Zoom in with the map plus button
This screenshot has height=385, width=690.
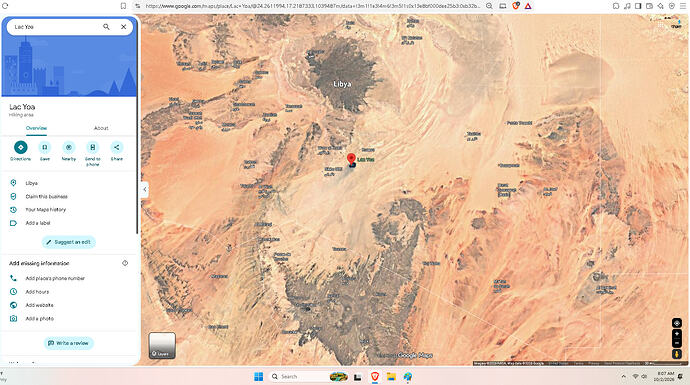click(x=677, y=334)
